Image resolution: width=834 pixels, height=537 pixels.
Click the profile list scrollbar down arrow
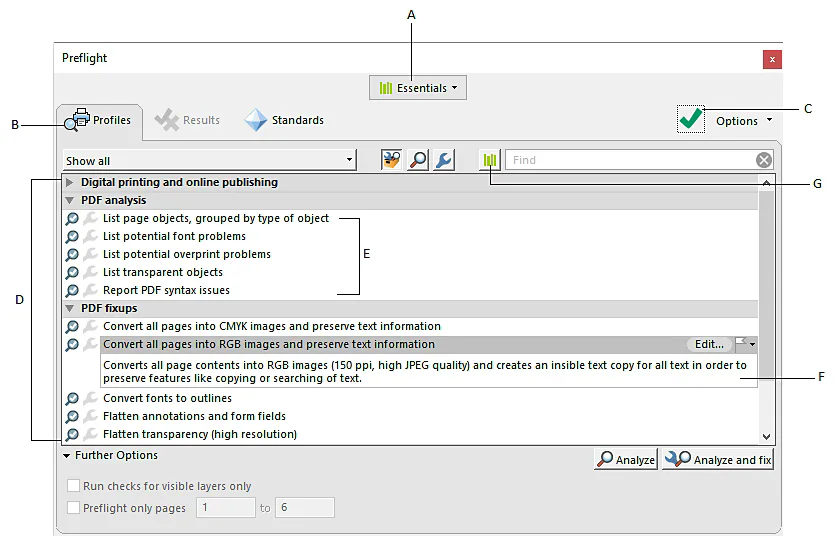766,437
